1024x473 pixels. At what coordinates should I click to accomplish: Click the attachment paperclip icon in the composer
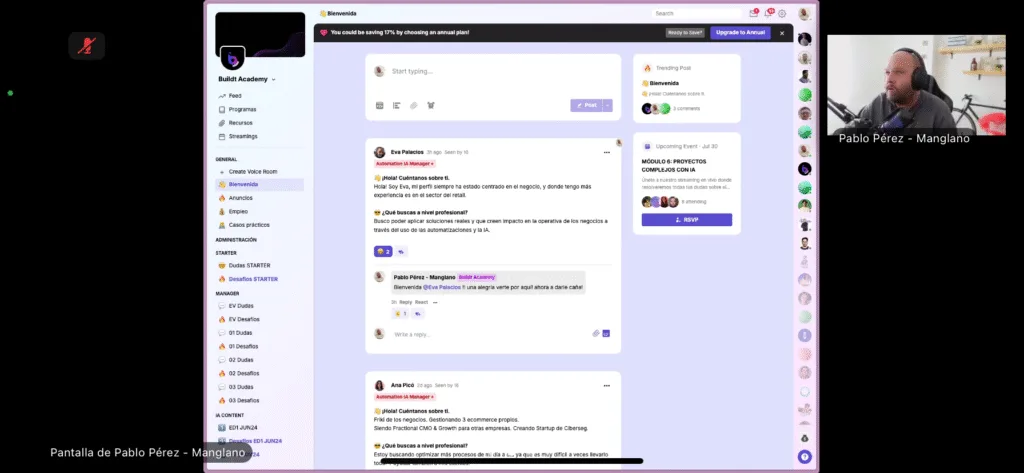pos(413,105)
